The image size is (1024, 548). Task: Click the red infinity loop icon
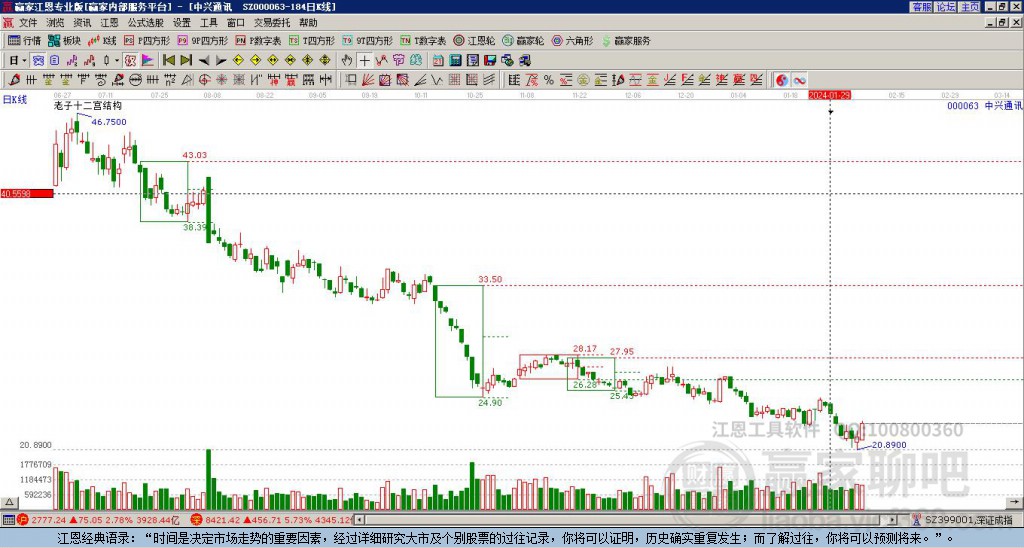[x=799, y=80]
